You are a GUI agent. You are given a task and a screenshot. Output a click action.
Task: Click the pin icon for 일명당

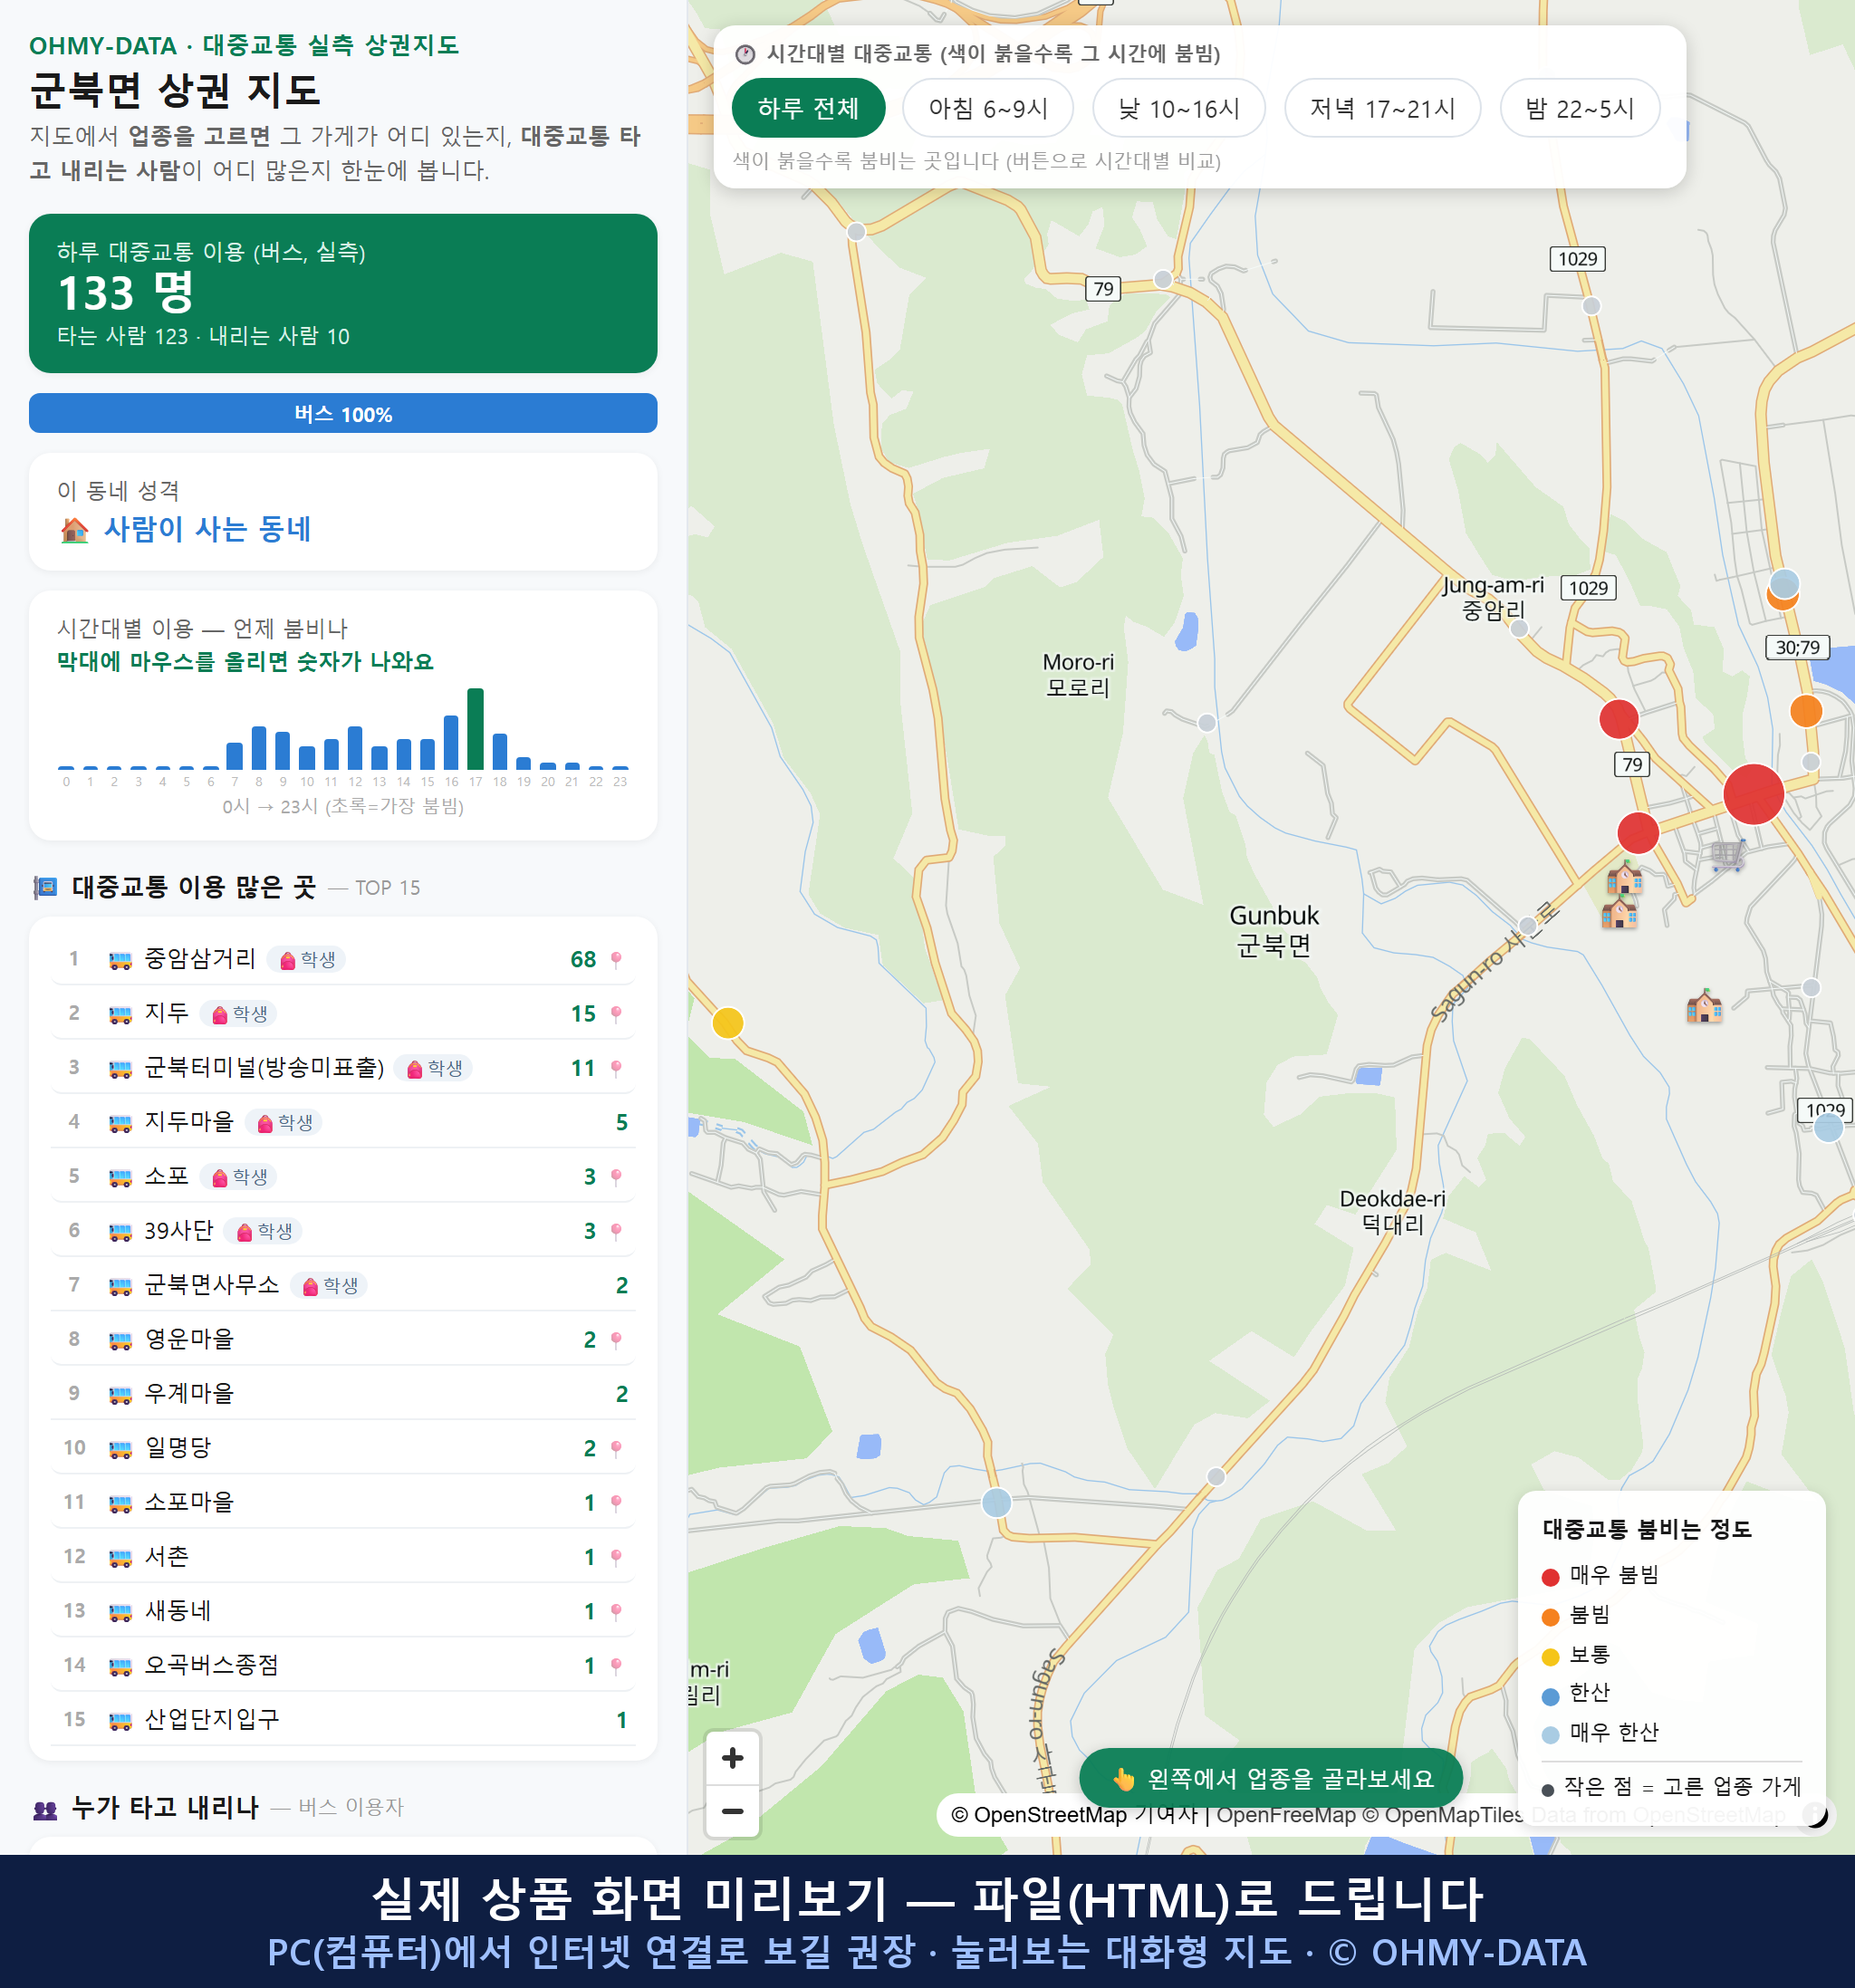(616, 1448)
